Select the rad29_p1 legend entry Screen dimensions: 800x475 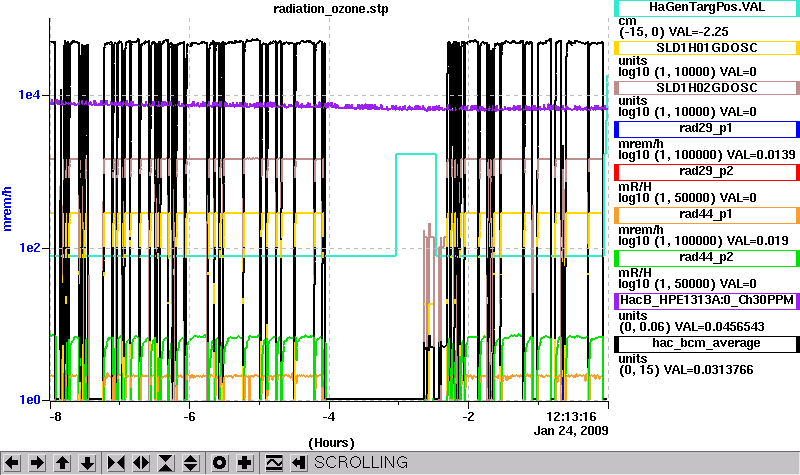[x=707, y=129]
